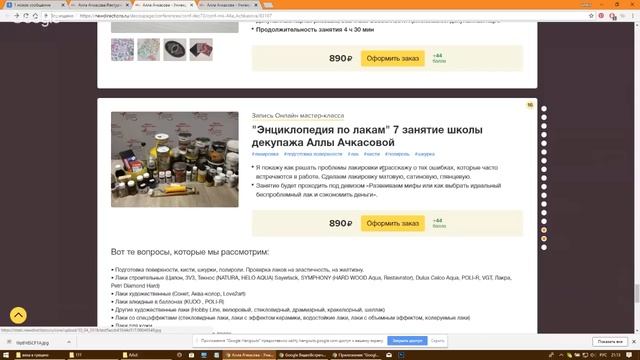Viewport: 640px width, 360px height.
Task: Click 'Оформить заказ' for Энциклопедия по лакам
Action: tap(393, 223)
